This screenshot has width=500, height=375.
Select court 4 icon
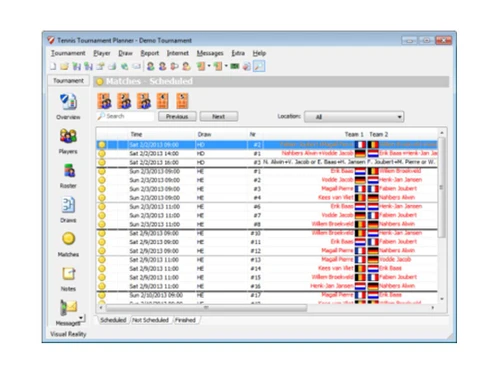[163, 101]
